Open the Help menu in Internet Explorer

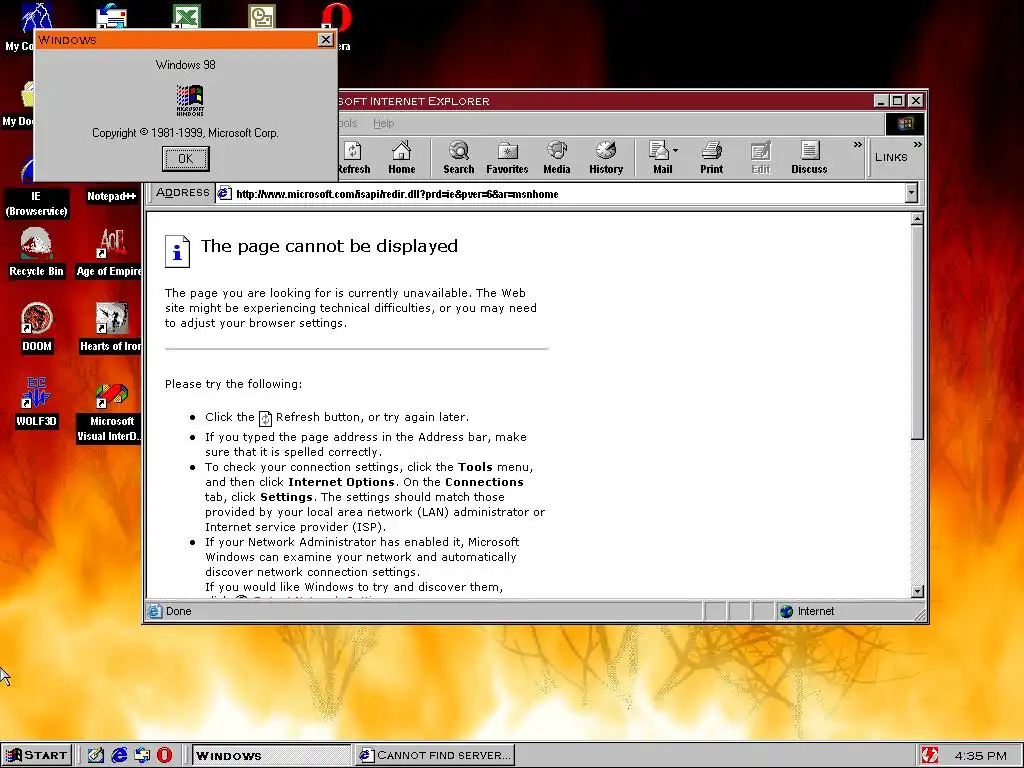coord(383,123)
